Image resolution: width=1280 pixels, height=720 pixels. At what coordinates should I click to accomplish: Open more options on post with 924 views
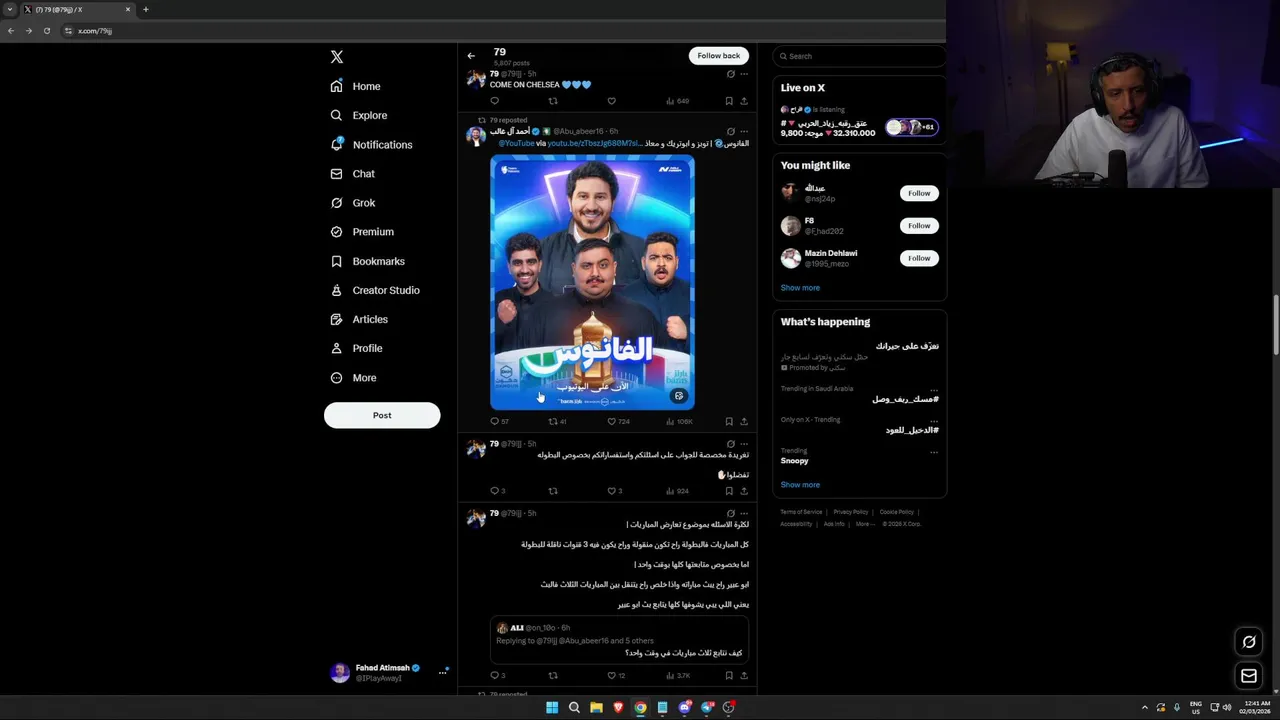743,444
